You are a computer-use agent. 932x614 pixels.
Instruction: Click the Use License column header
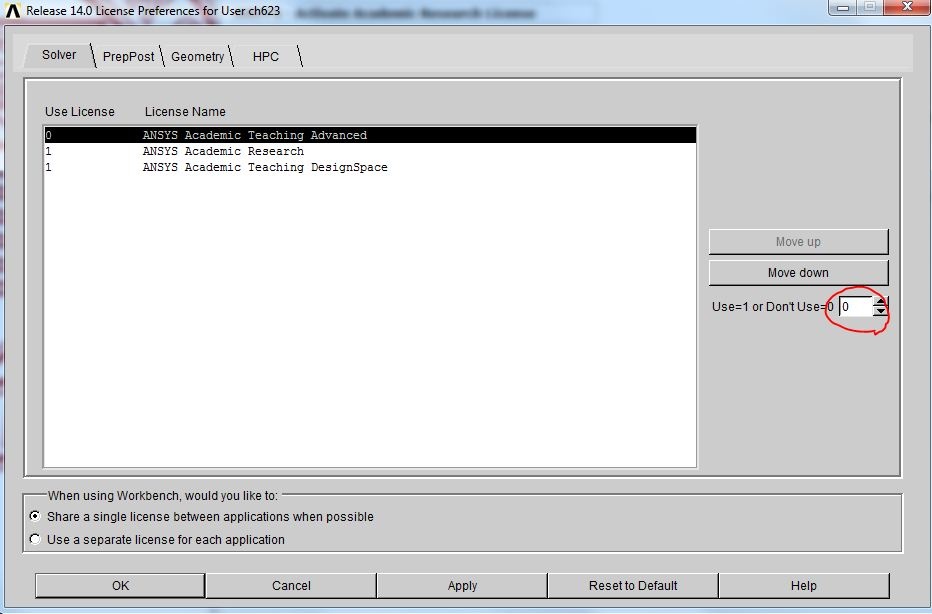point(80,112)
